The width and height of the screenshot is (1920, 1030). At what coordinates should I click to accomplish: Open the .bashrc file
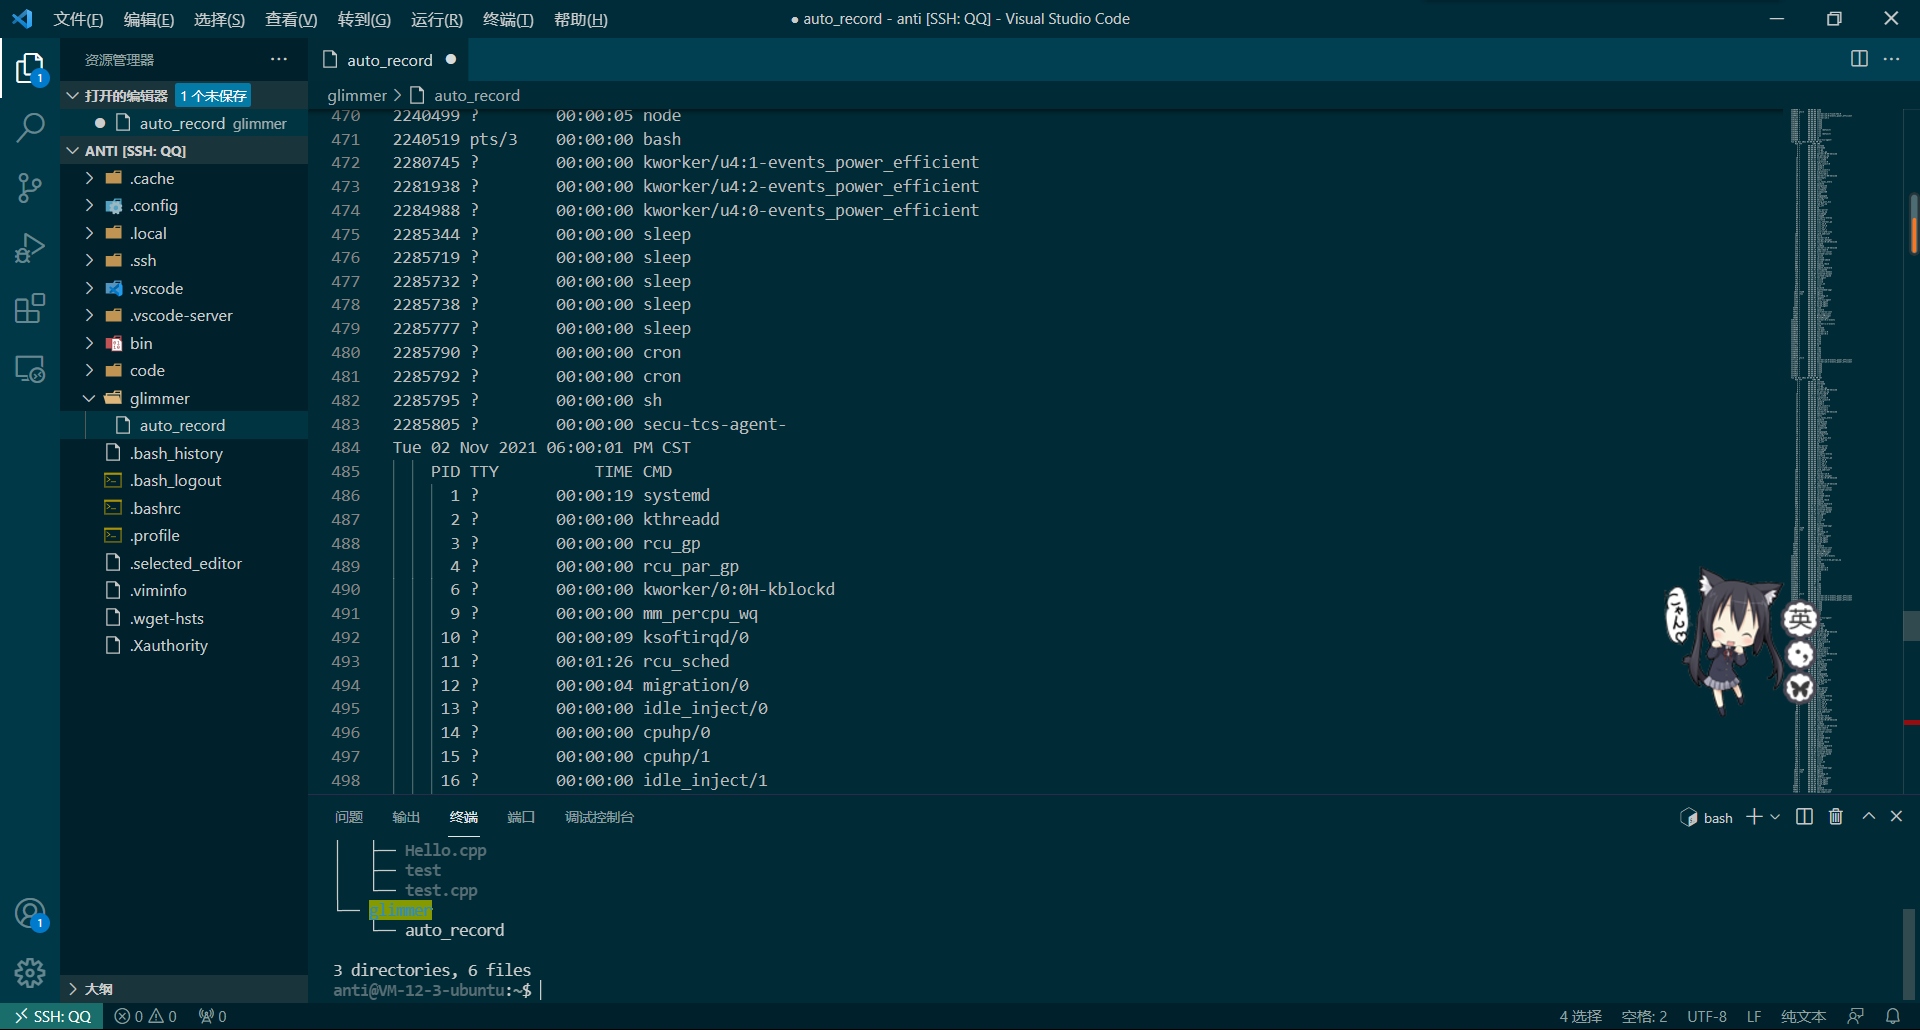point(155,508)
